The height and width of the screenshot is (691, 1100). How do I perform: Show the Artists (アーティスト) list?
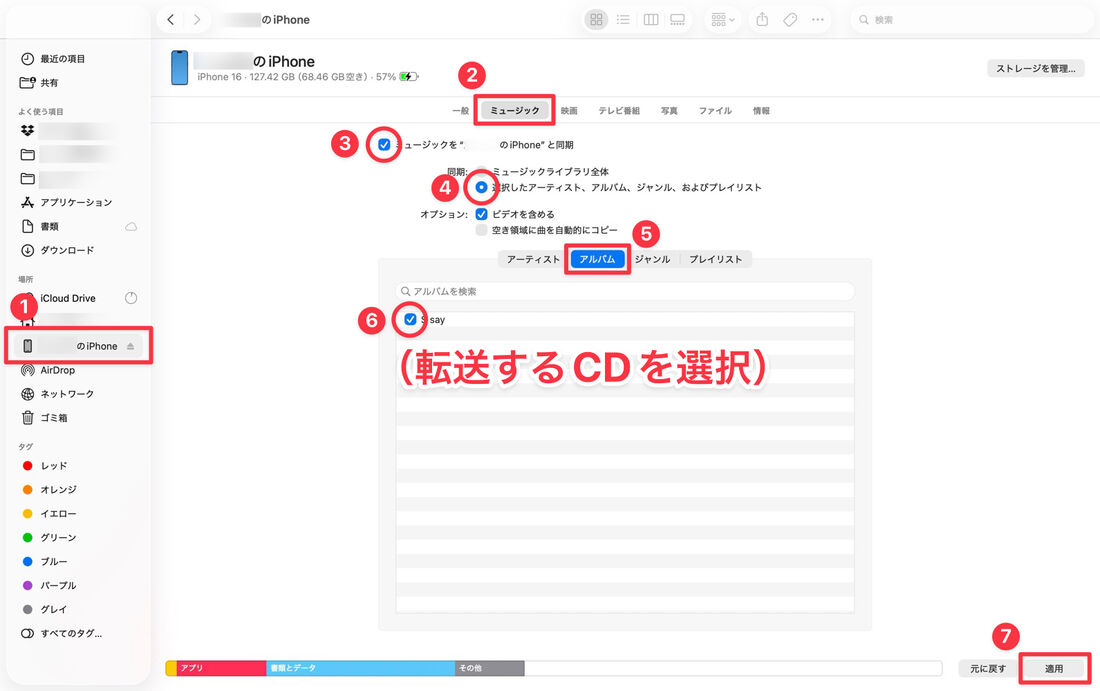coord(533,259)
